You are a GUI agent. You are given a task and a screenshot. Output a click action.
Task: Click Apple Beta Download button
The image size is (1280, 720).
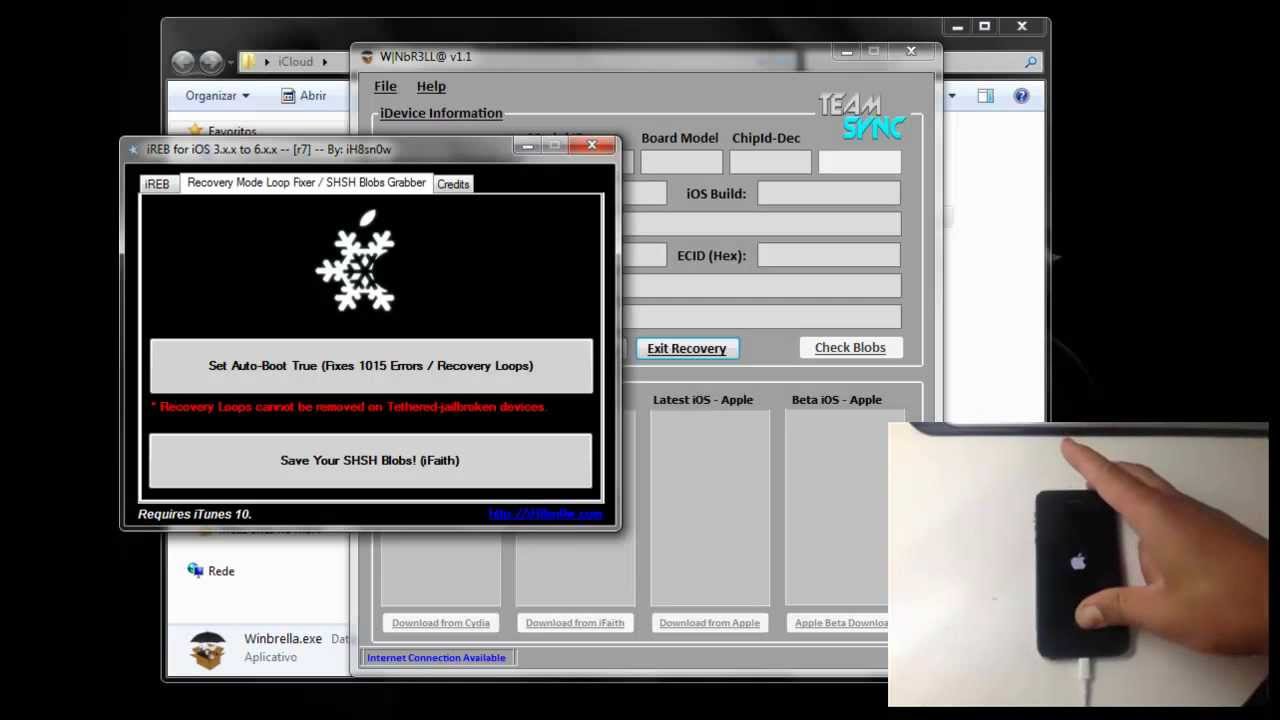tap(838, 623)
